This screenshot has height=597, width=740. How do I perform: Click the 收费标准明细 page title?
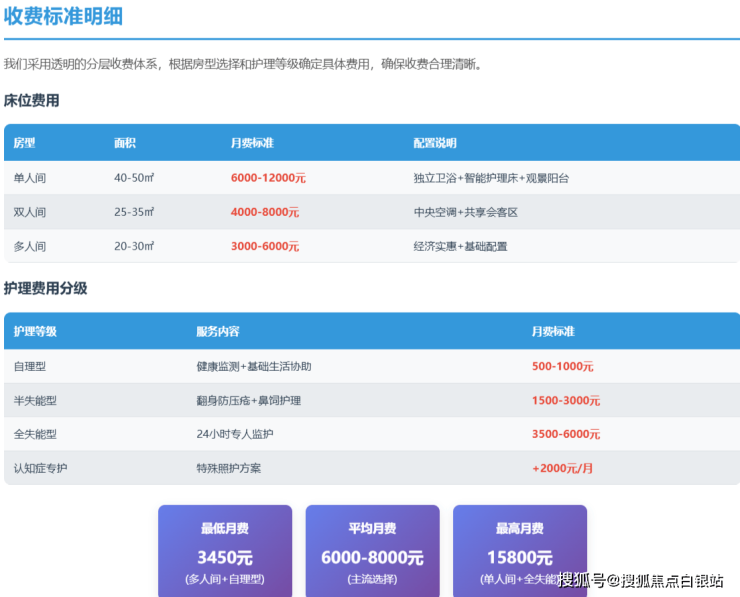64,17
